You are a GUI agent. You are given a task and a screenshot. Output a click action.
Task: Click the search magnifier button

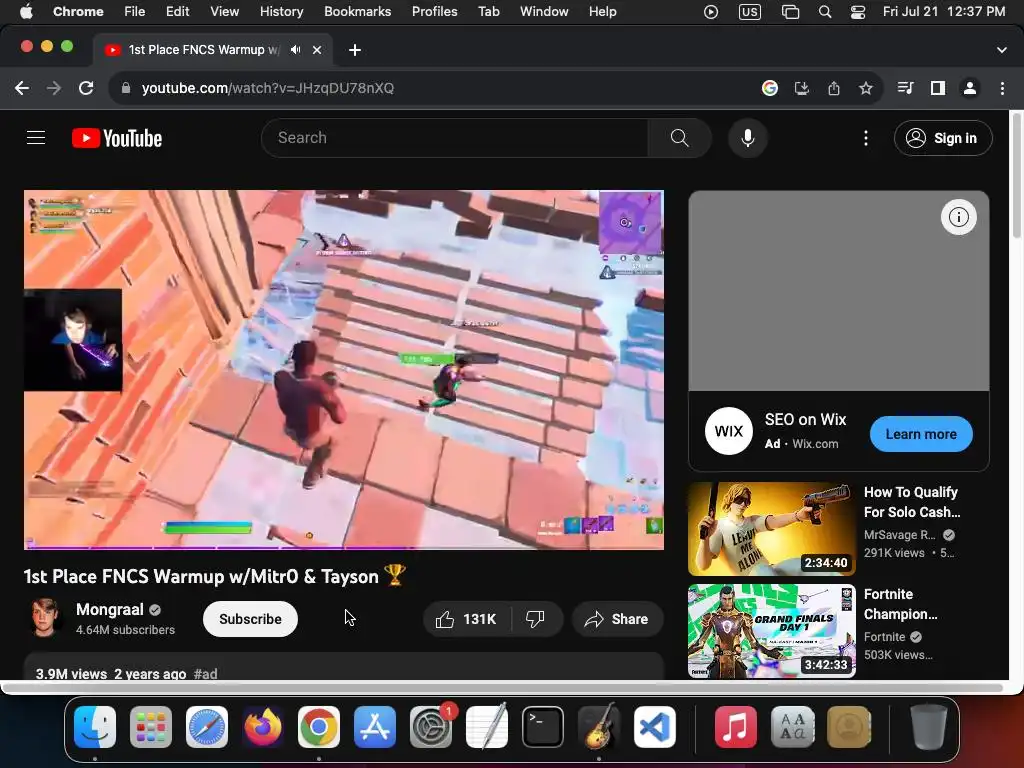[679, 138]
